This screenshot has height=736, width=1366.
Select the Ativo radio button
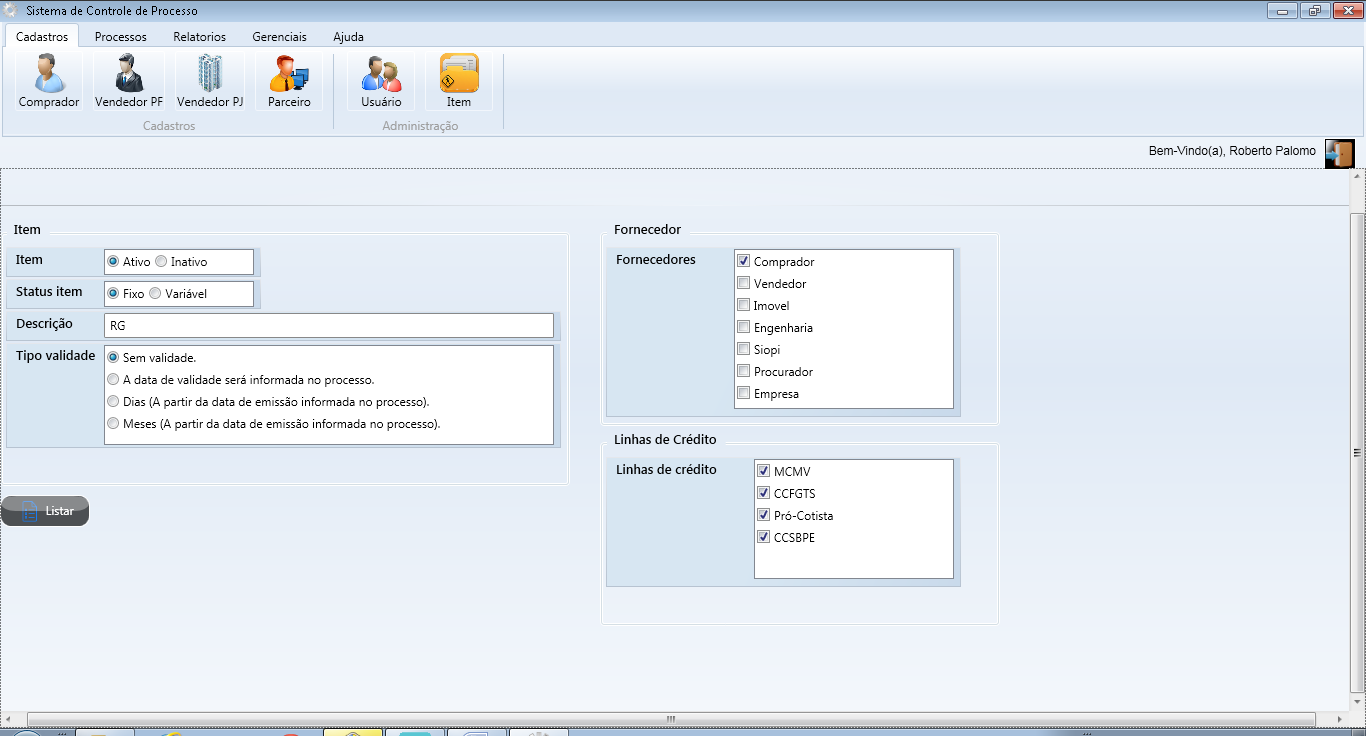coord(113,261)
